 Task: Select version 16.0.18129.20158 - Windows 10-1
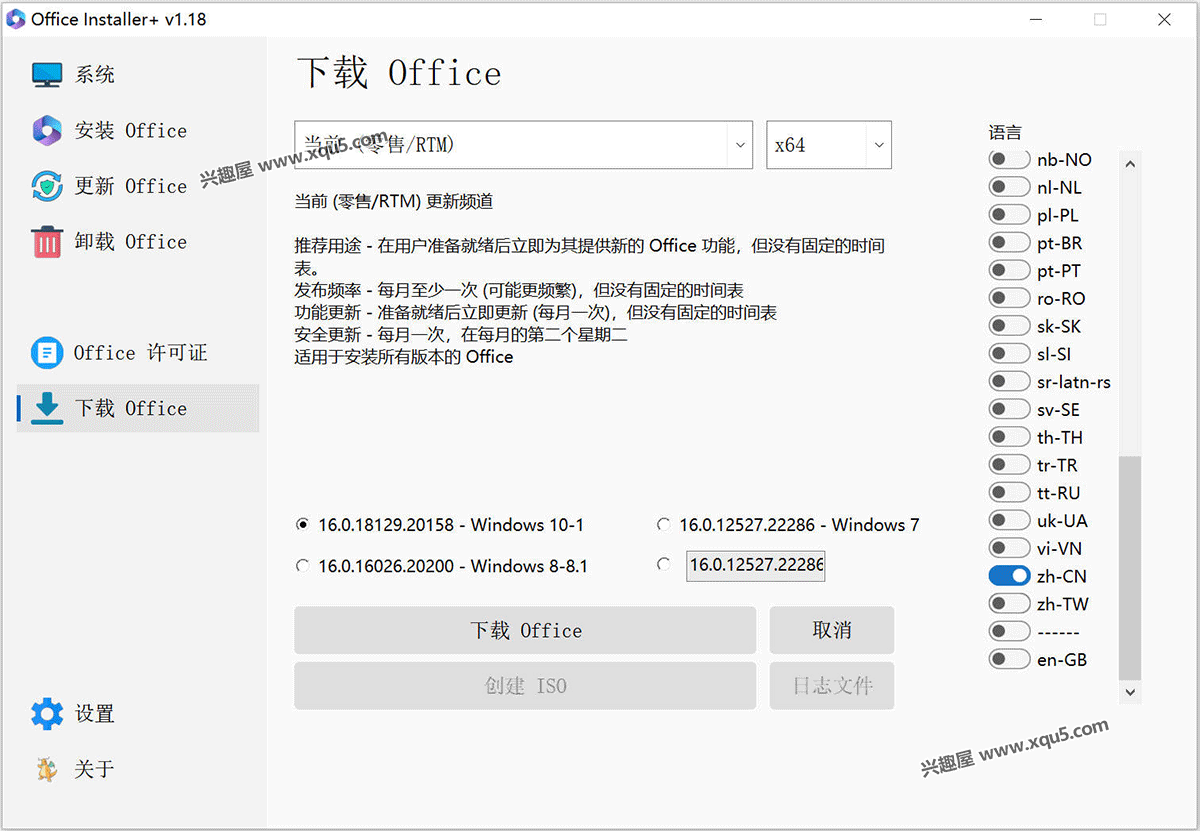(x=303, y=524)
